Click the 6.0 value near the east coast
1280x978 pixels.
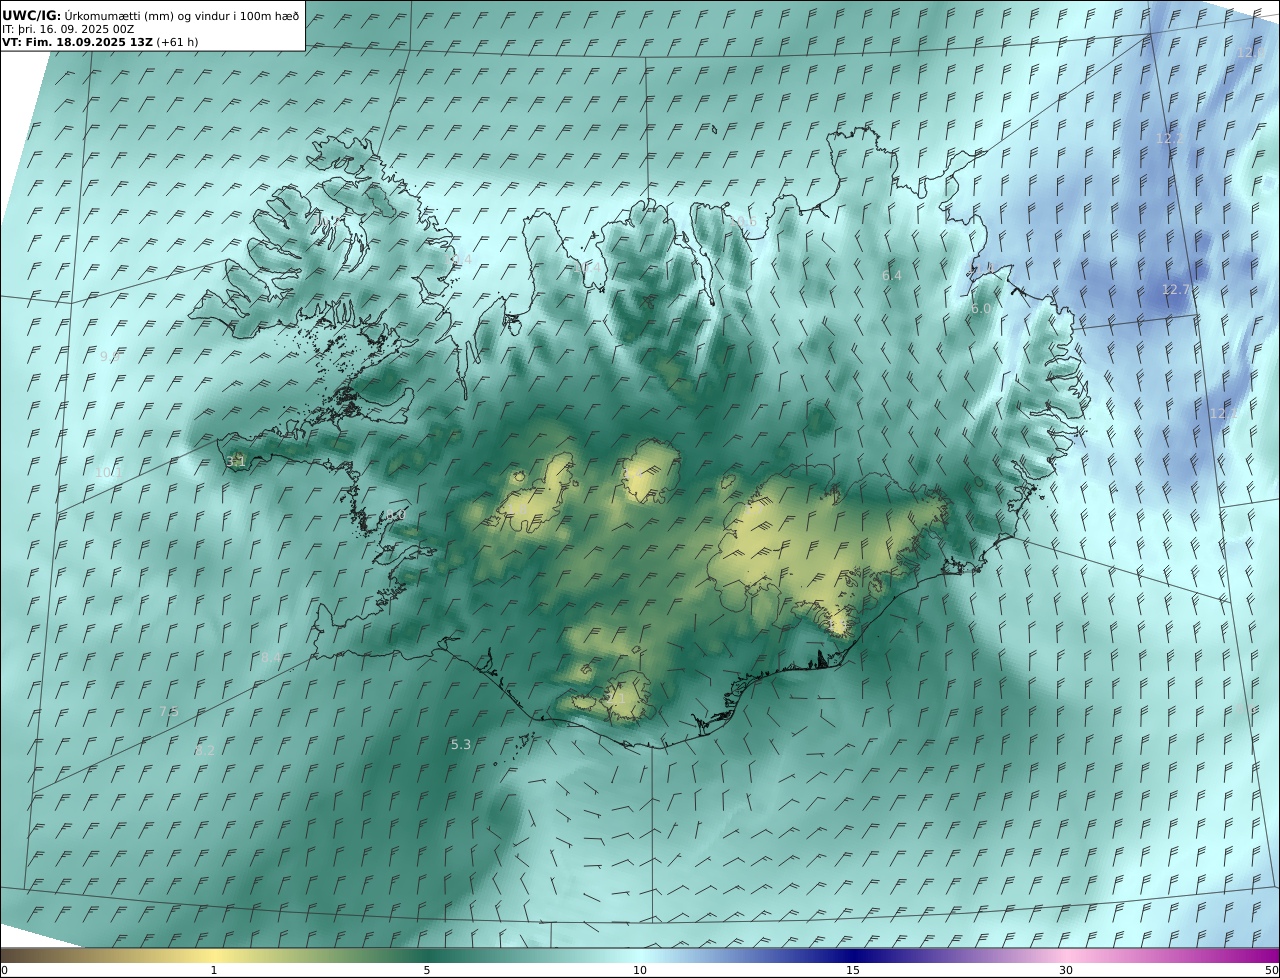(x=981, y=309)
